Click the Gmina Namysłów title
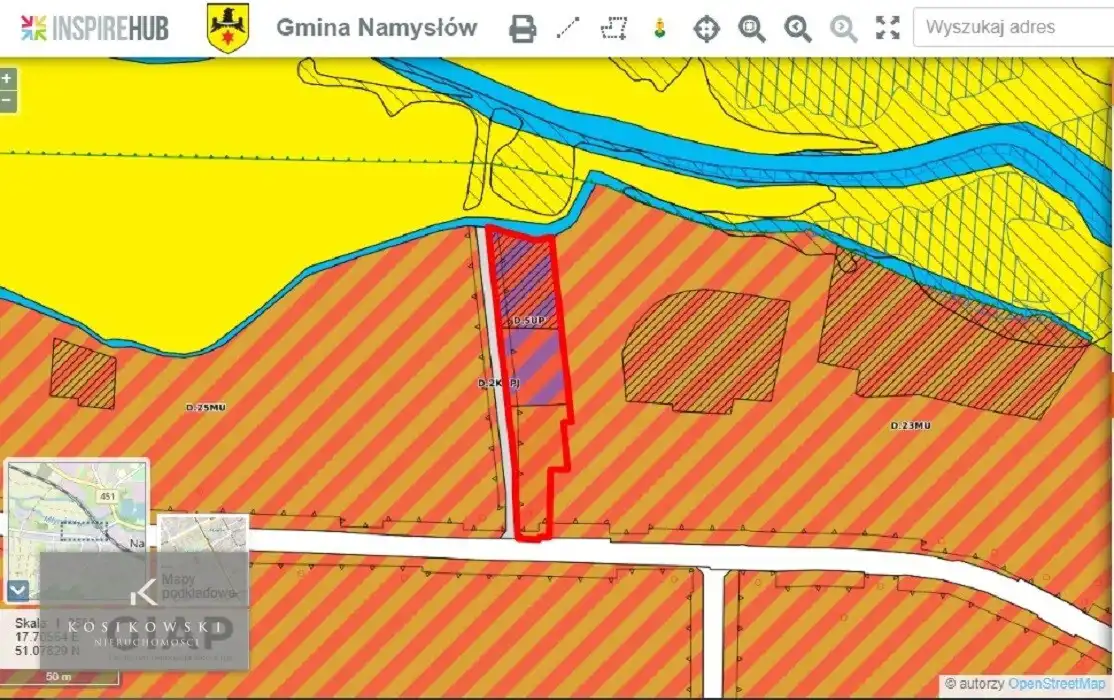 pos(376,28)
